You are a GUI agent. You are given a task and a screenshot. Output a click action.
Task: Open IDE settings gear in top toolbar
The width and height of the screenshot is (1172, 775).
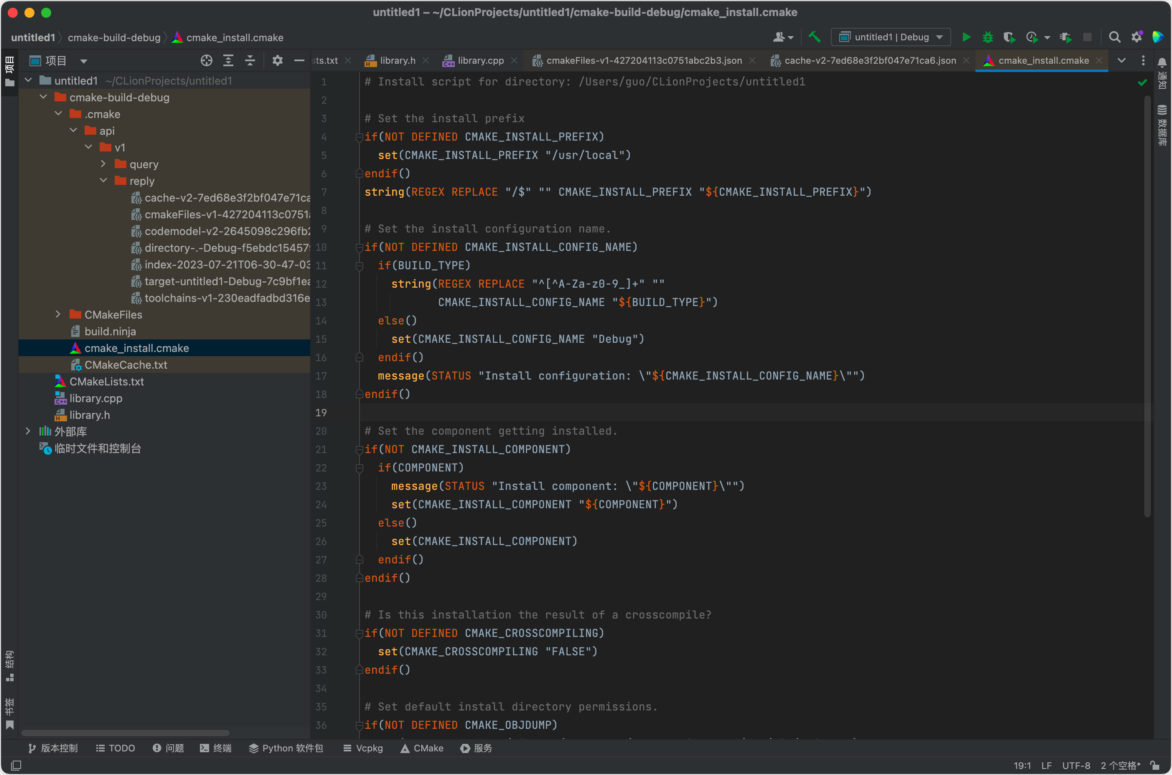pos(1137,37)
